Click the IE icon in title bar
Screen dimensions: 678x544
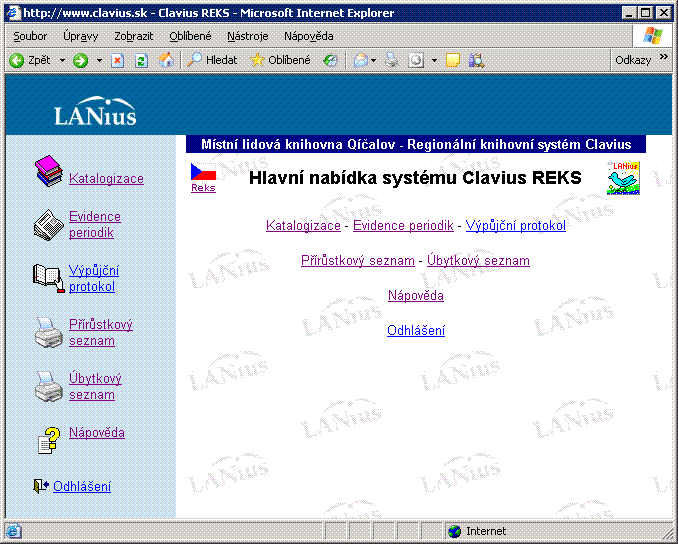click(15, 13)
